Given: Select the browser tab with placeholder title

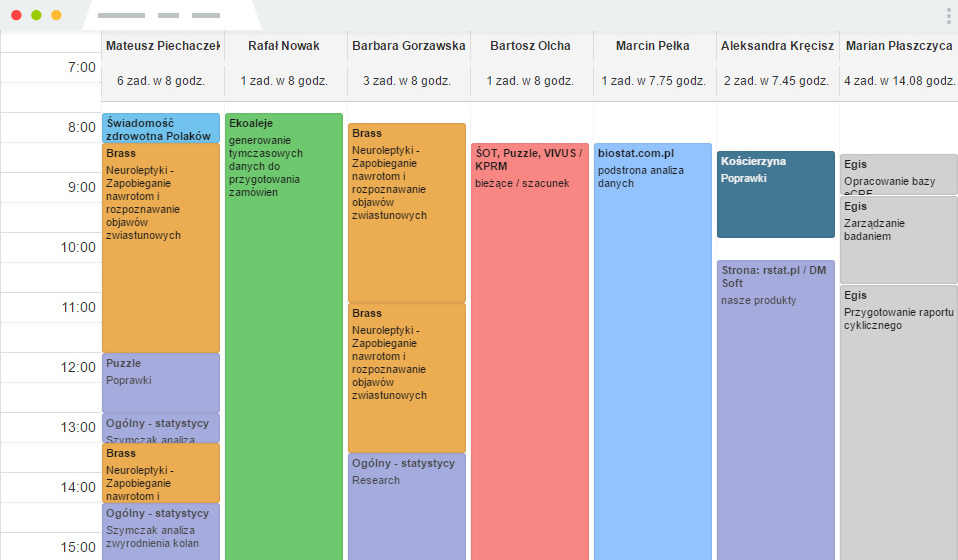Looking at the screenshot, I should (x=172, y=16).
